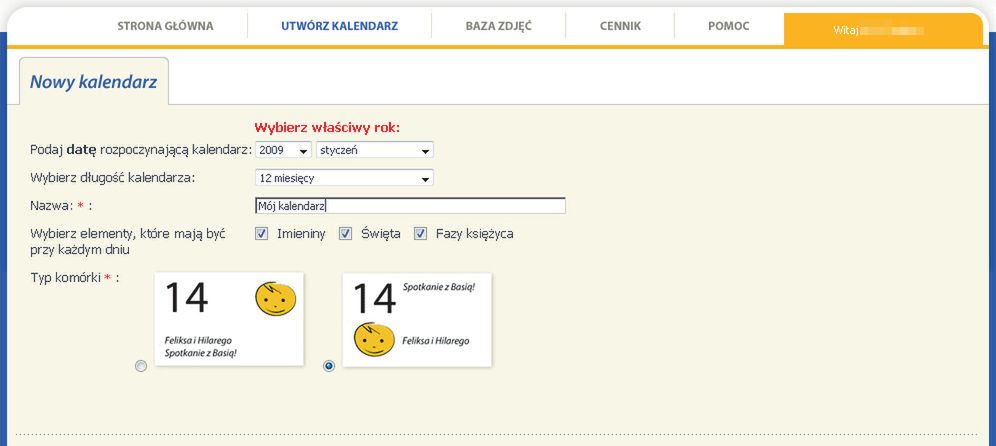
Task: Click the Imieniny label text
Action: click(301, 234)
